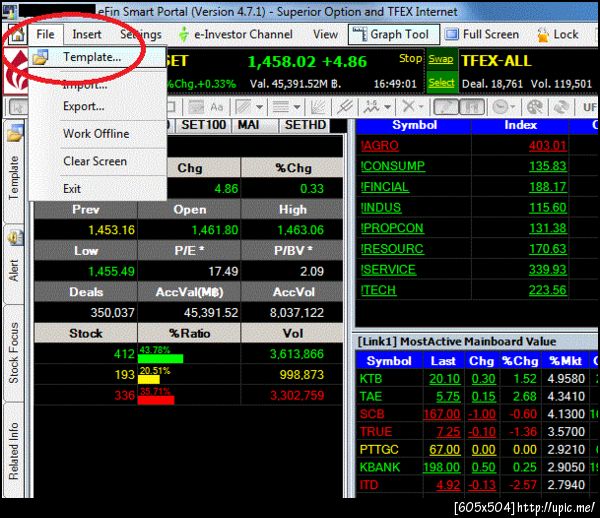Click the Swap link

coord(441,59)
